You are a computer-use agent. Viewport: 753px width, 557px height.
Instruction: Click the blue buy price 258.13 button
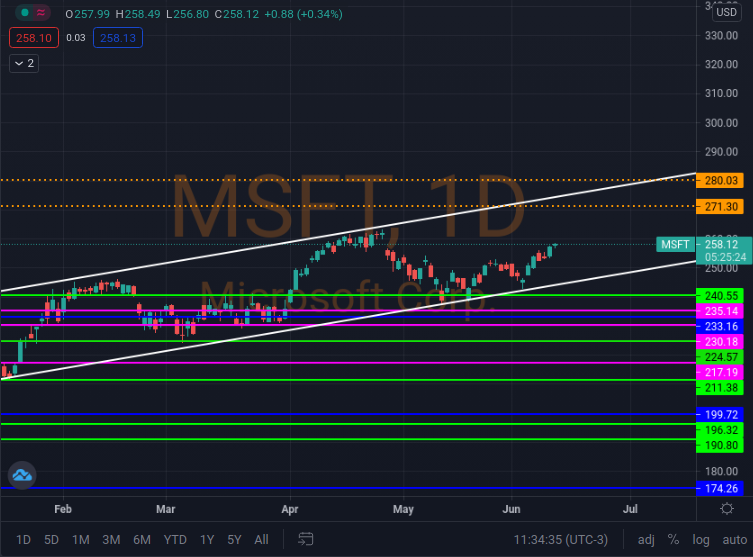[118, 38]
